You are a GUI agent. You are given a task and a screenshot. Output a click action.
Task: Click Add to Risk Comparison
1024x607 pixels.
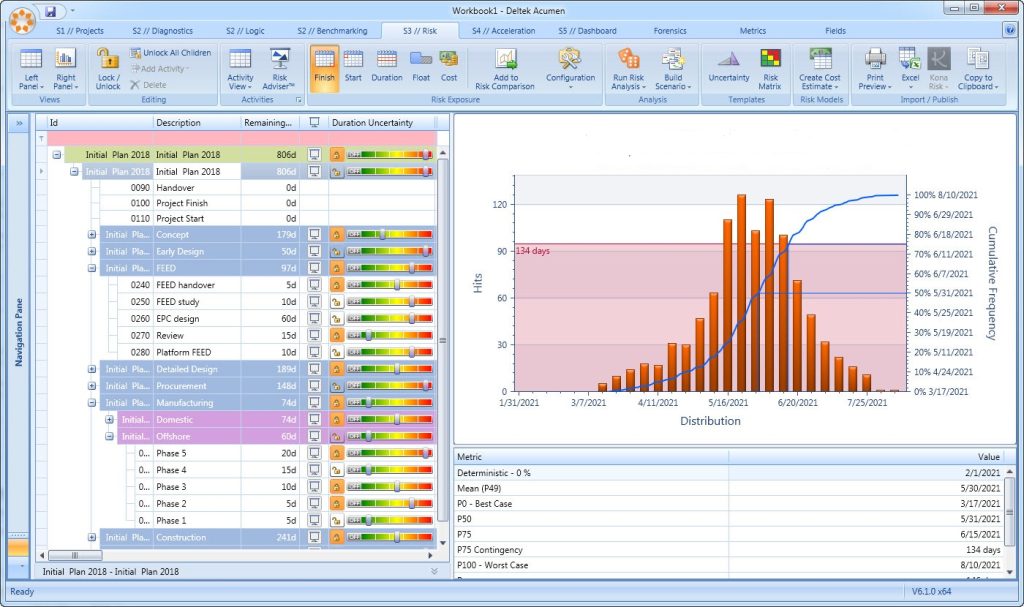click(x=505, y=69)
